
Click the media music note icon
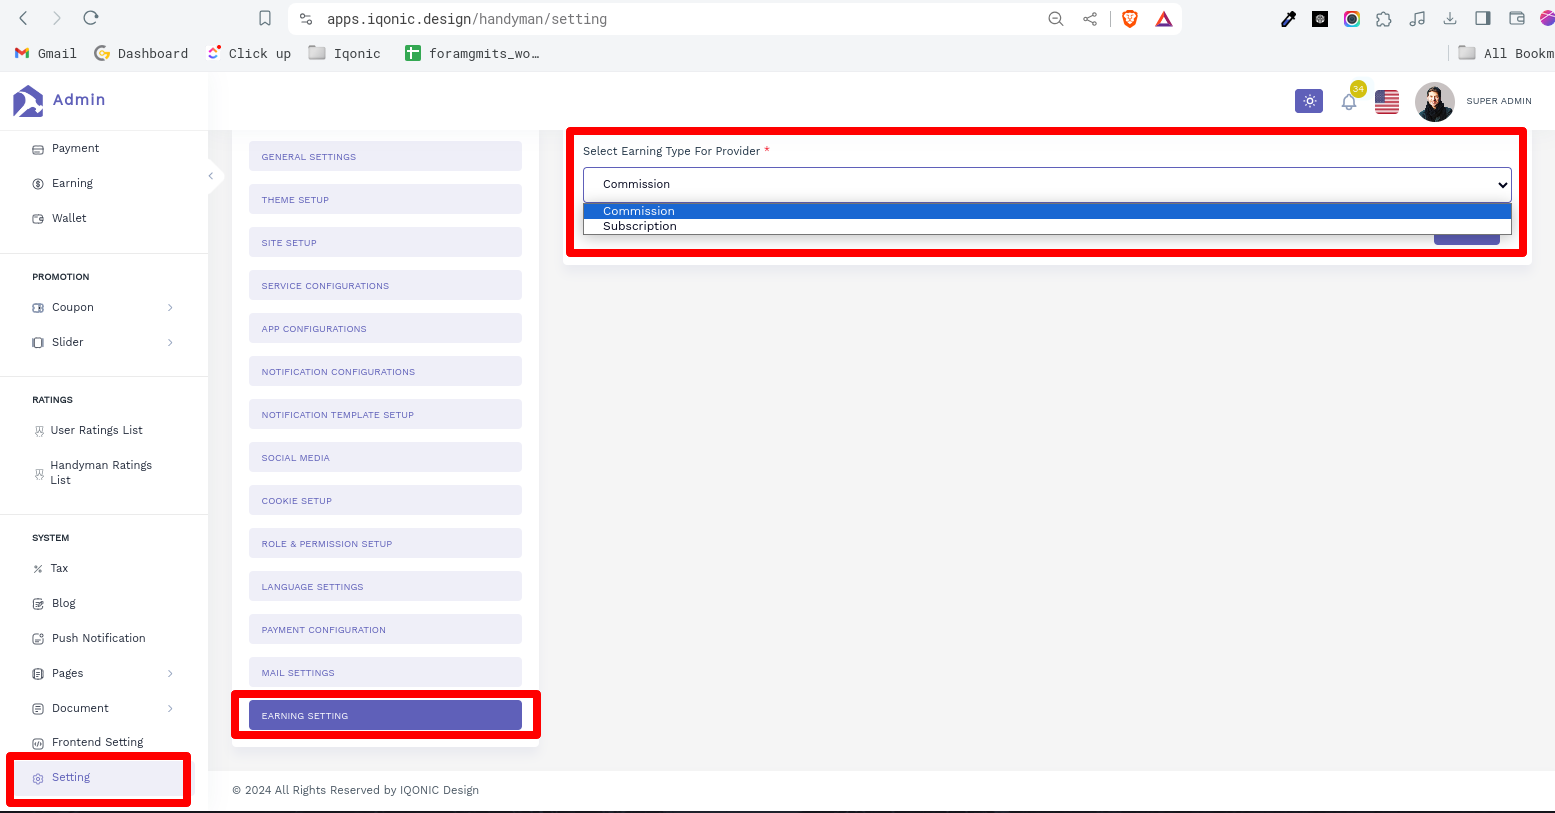coord(1417,19)
